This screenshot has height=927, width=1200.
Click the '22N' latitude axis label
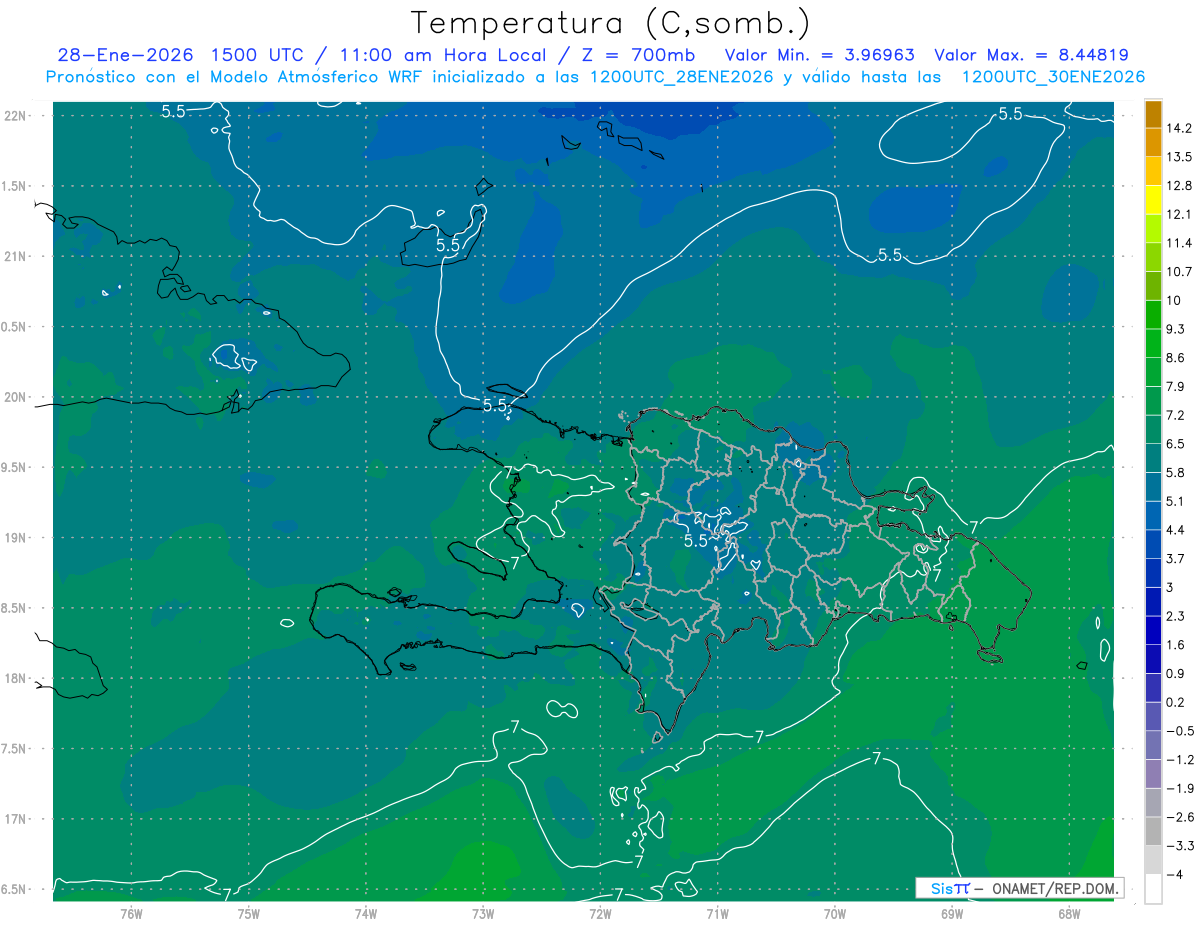tap(16, 116)
